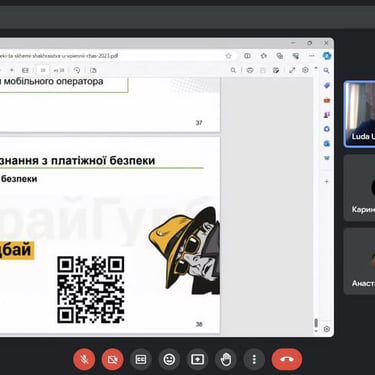Click save icon in PDF toolbar
Image resolution: width=375 pixels, height=375 pixels.
tap(263, 70)
